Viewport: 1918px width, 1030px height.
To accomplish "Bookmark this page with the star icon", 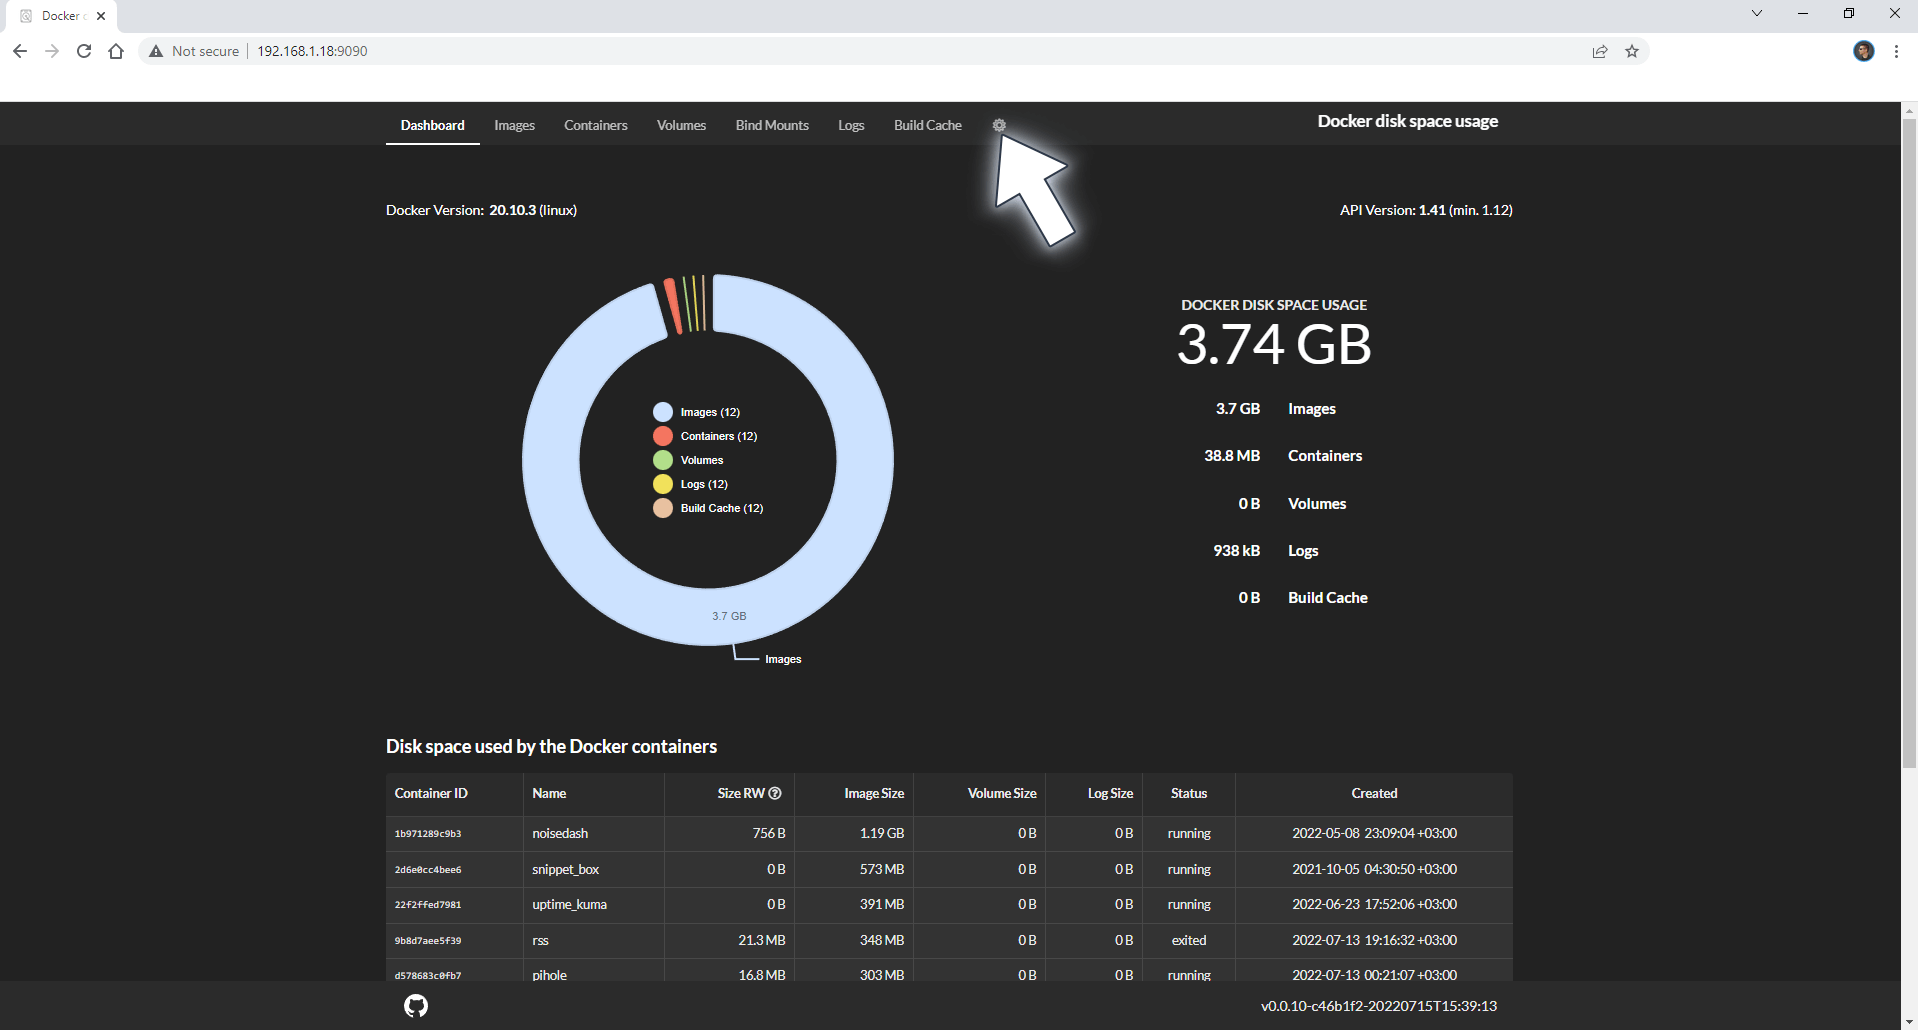I will coord(1632,51).
